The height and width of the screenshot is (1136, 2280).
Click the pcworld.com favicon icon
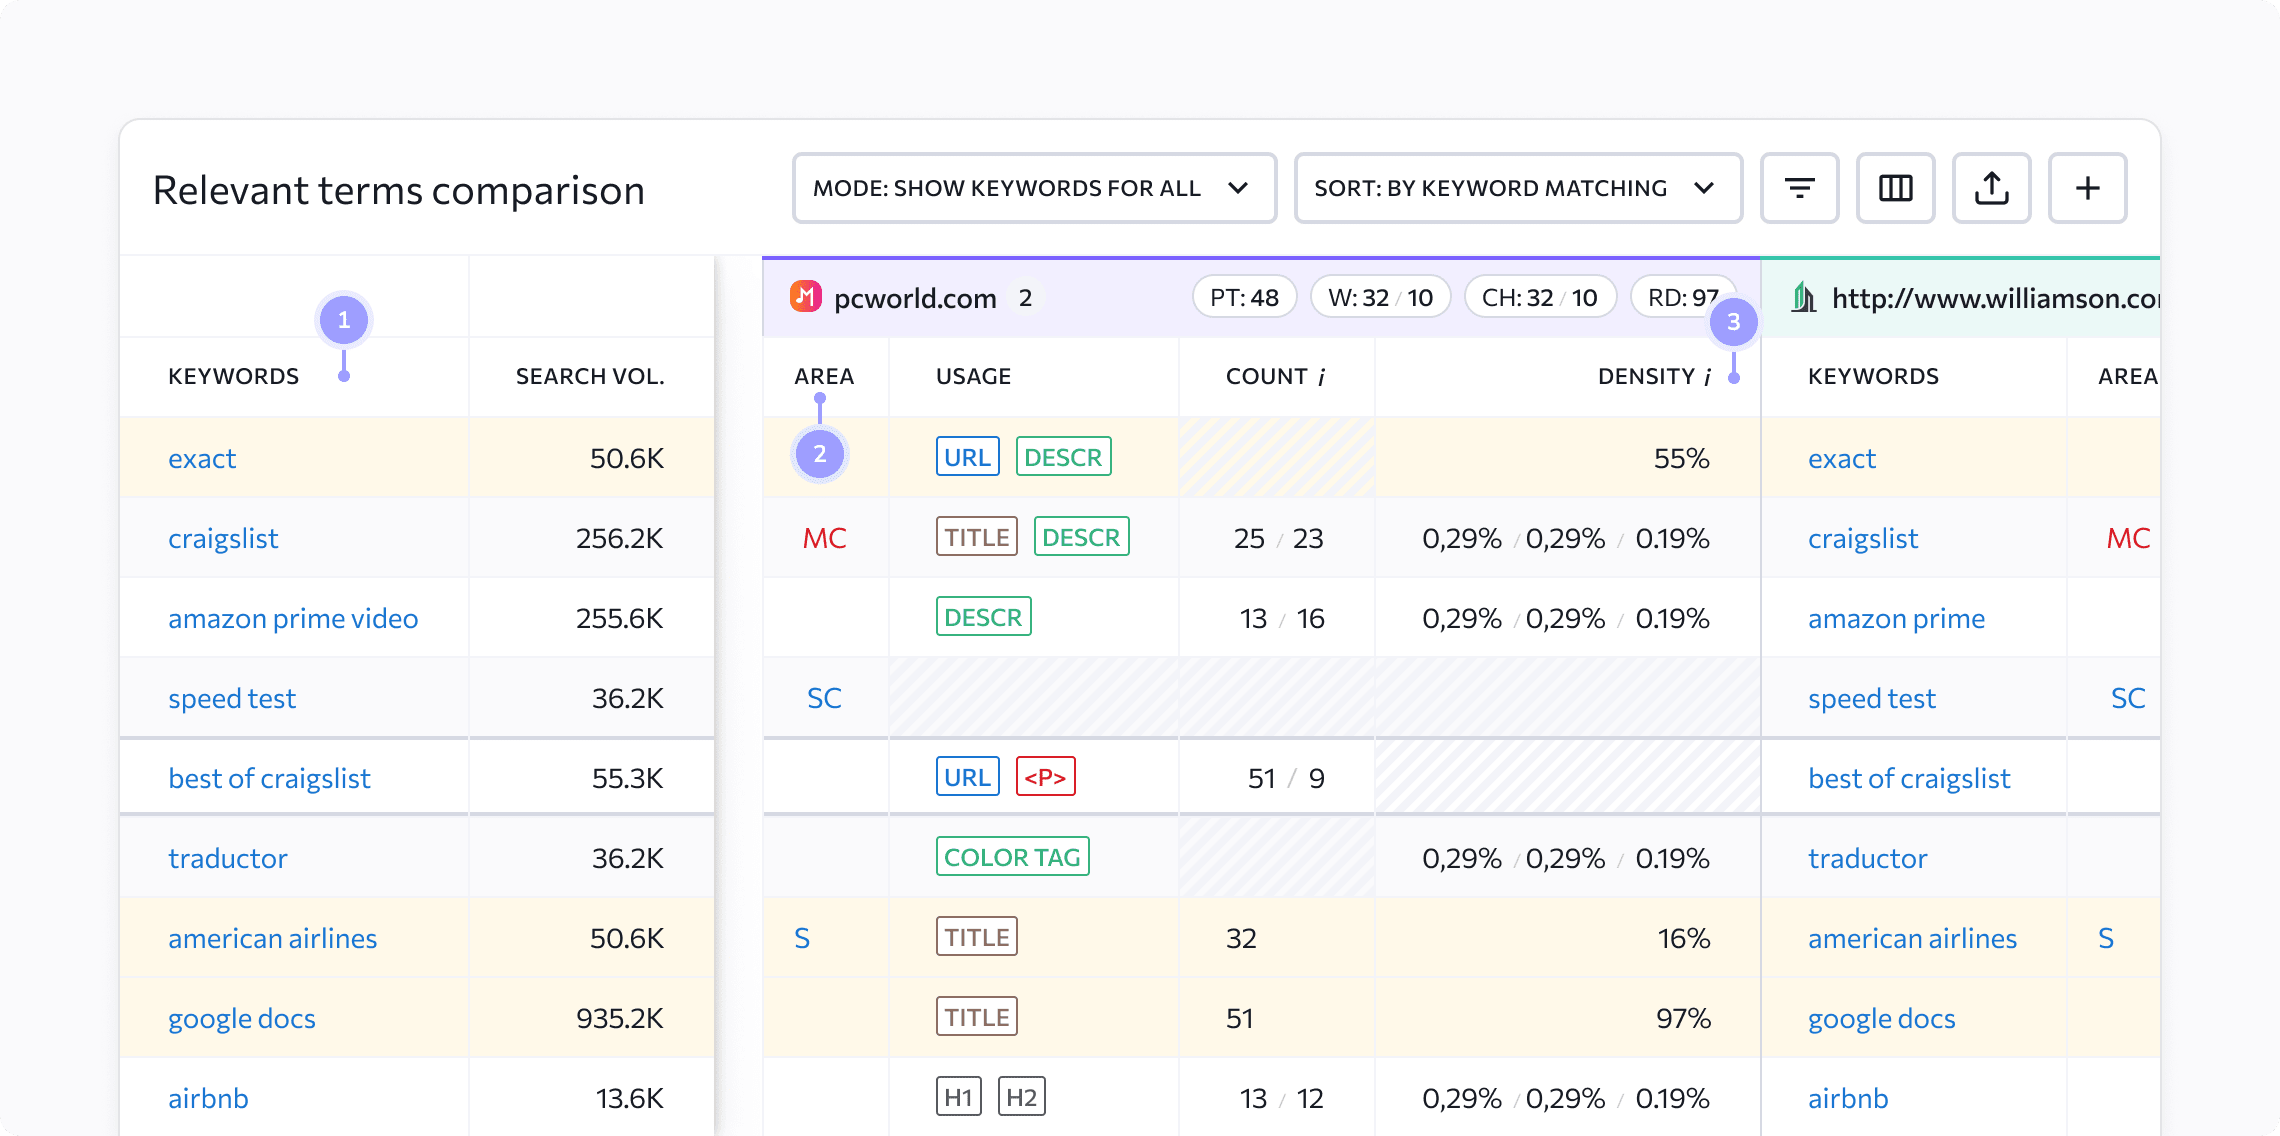[x=806, y=297]
